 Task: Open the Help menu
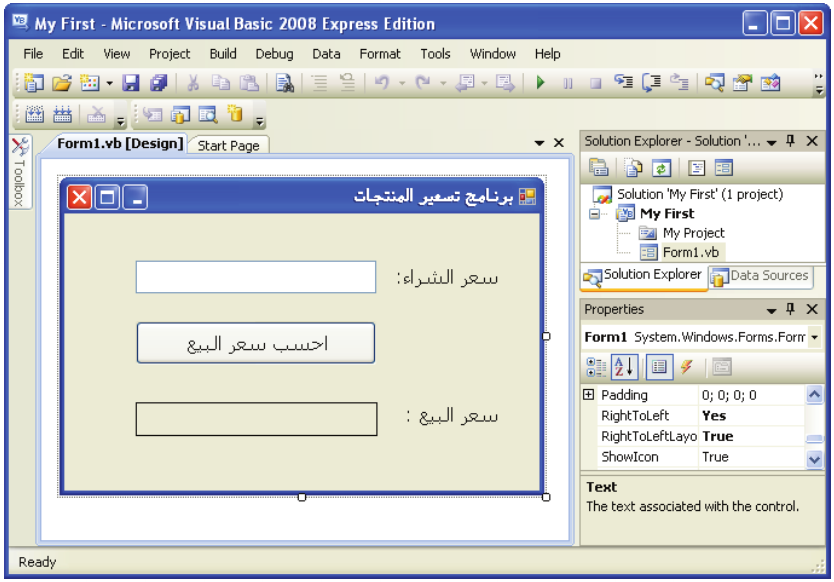coord(547,54)
